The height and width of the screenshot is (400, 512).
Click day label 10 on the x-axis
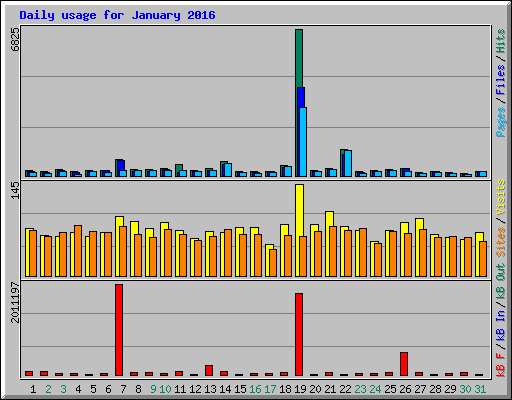[165, 389]
